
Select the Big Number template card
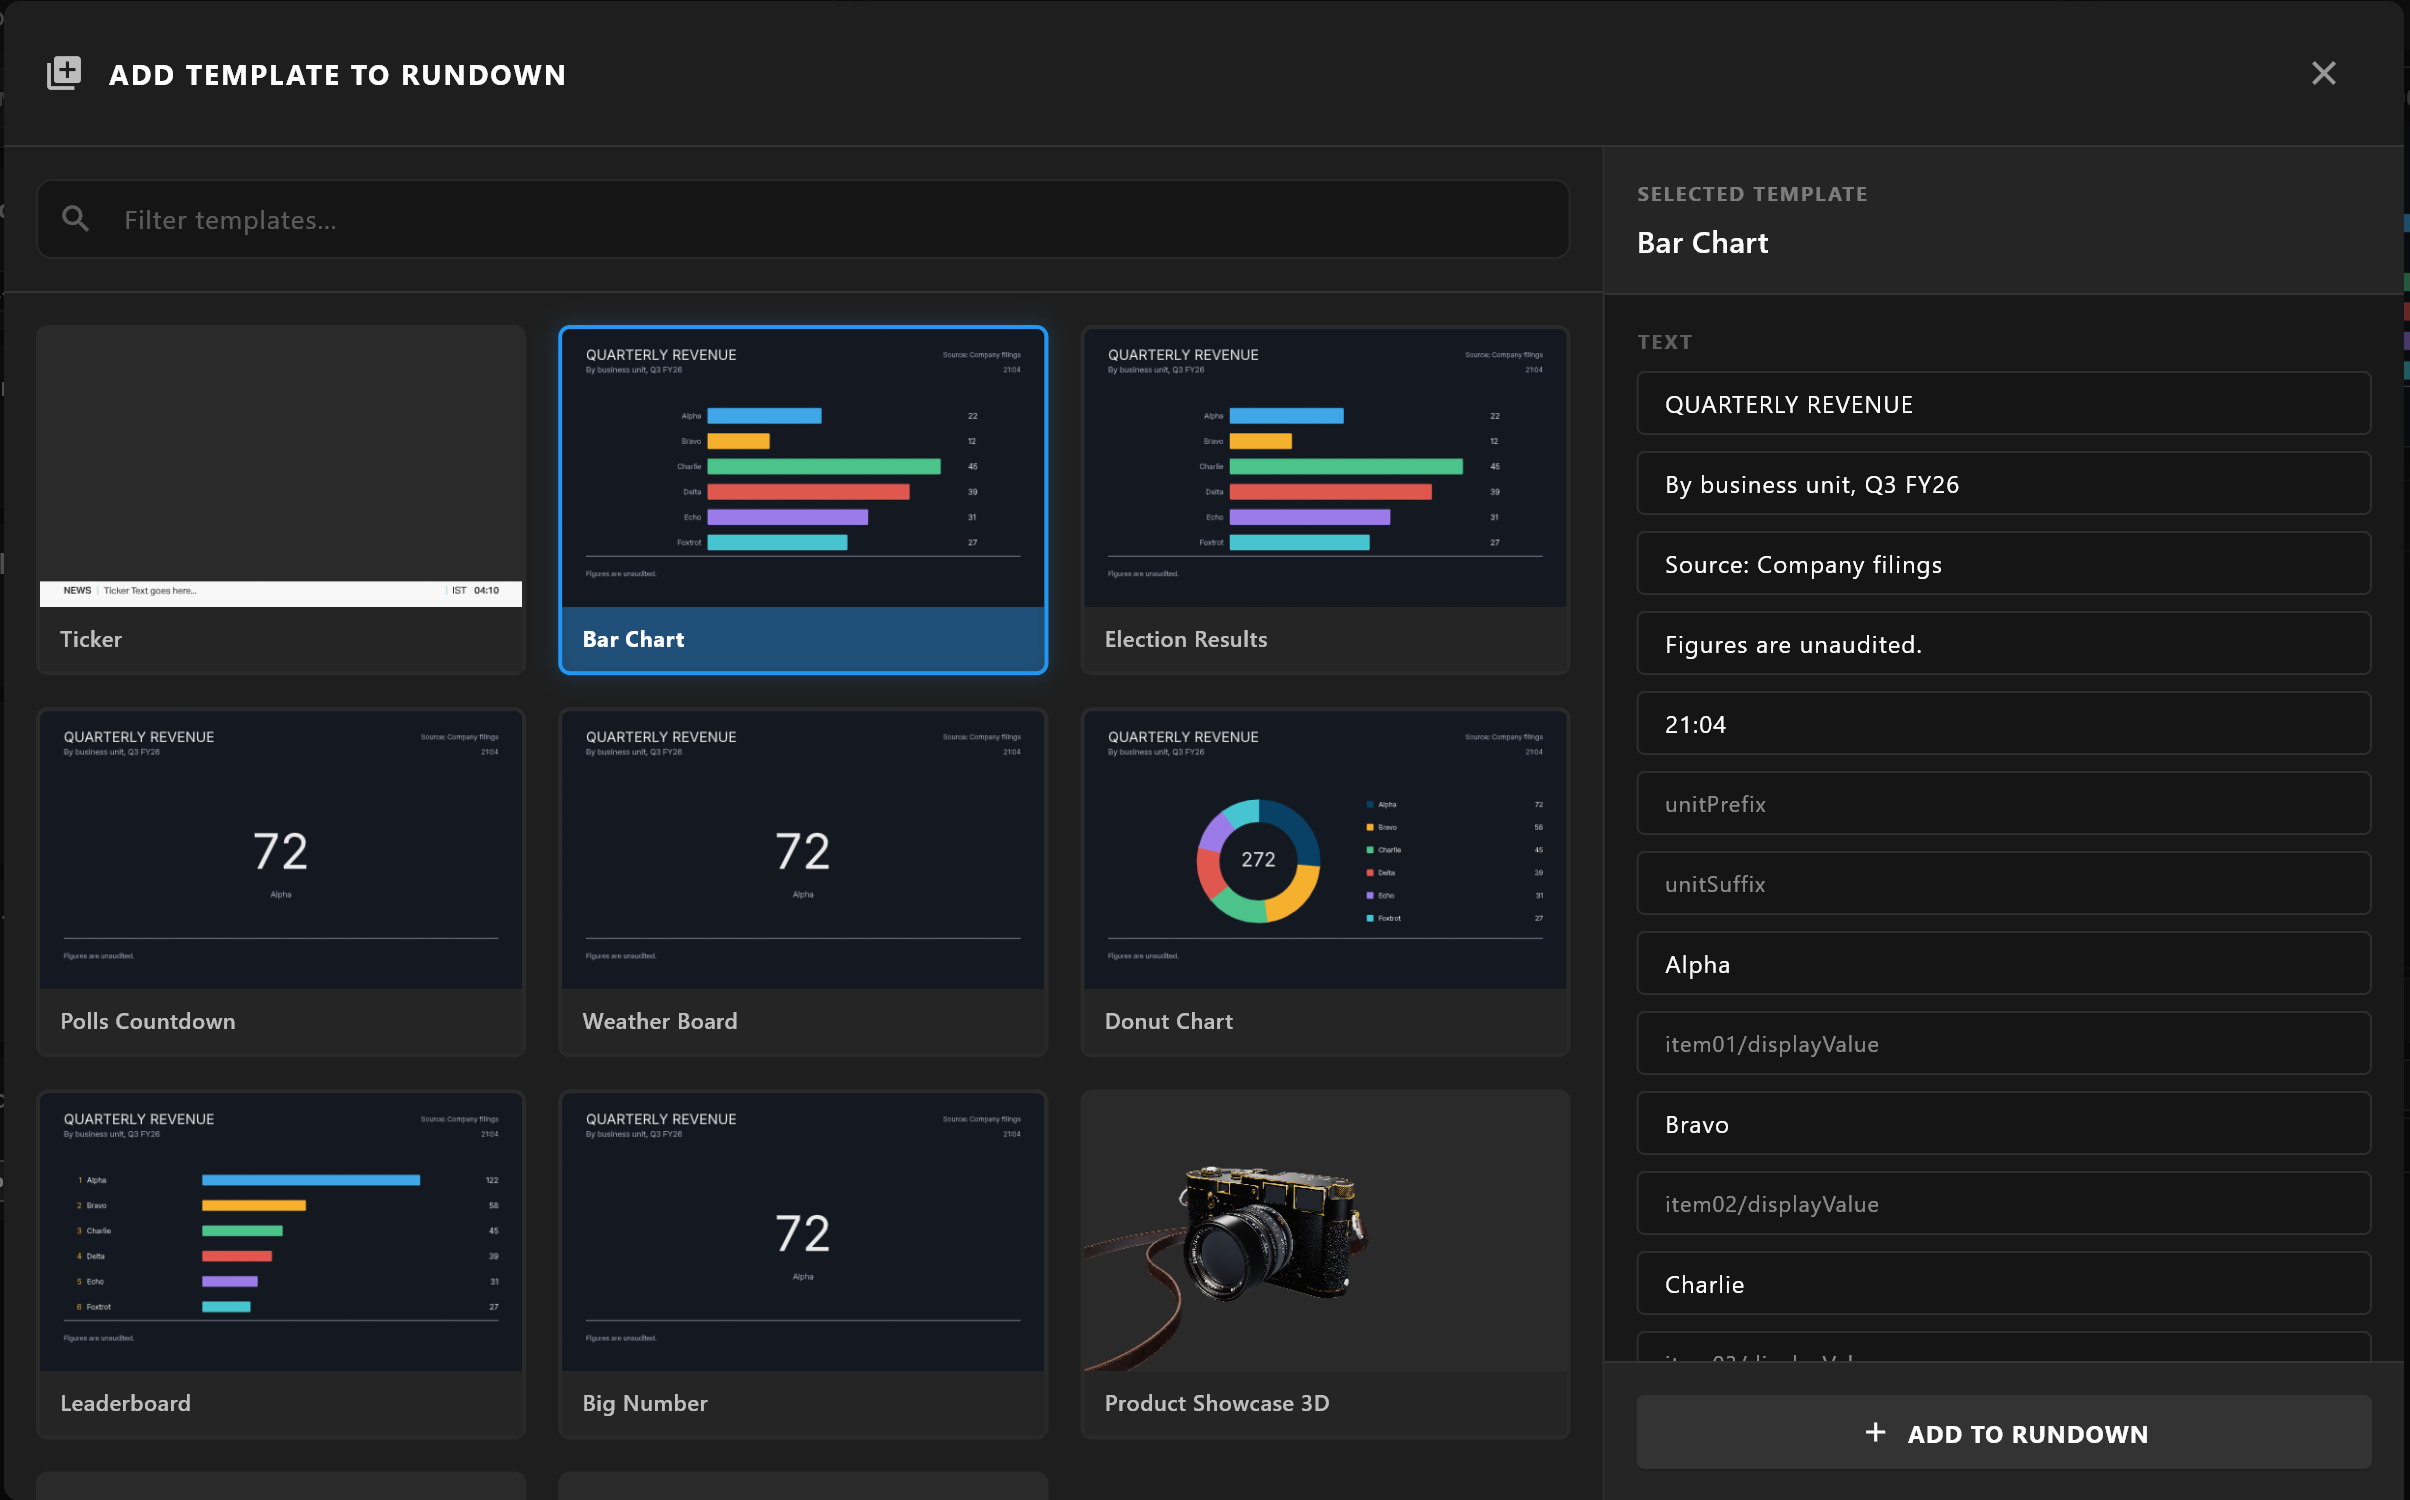point(803,1263)
